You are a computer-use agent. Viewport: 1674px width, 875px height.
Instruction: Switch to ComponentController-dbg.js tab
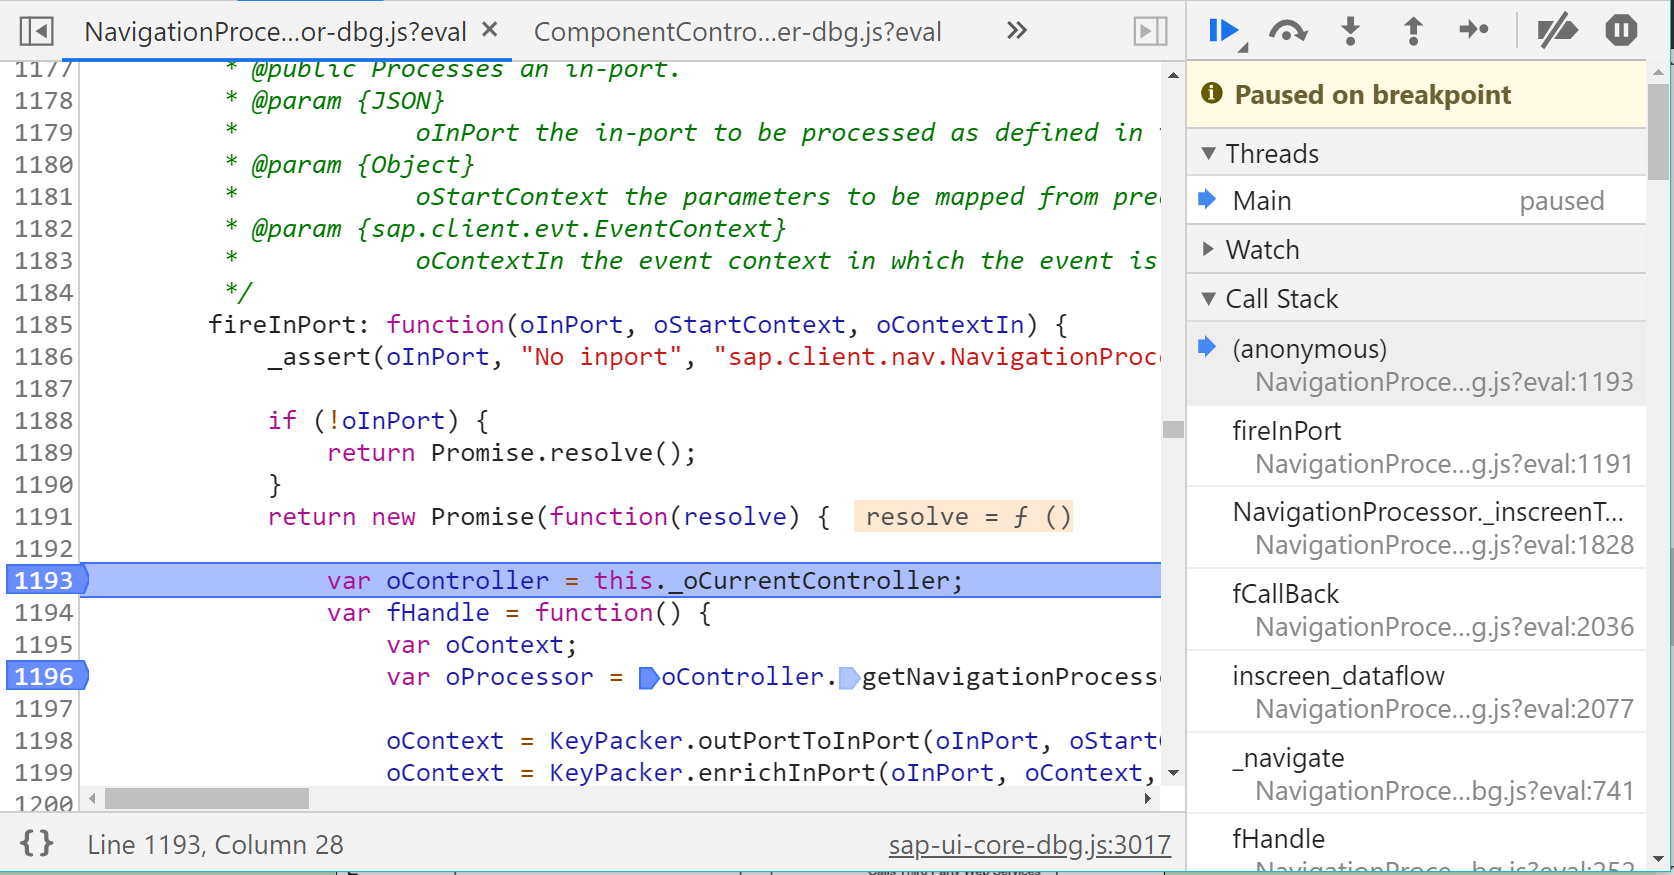coord(737,32)
